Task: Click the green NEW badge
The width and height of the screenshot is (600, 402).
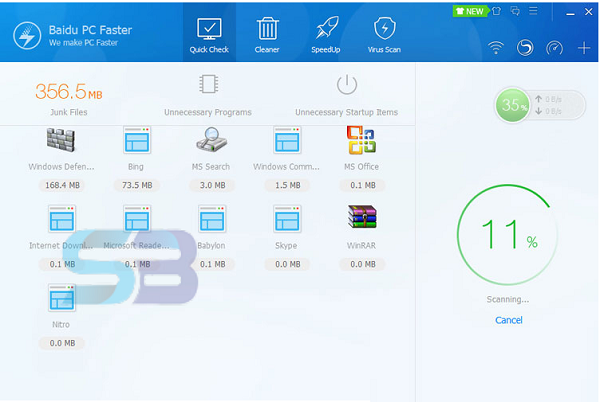Action: (470, 11)
